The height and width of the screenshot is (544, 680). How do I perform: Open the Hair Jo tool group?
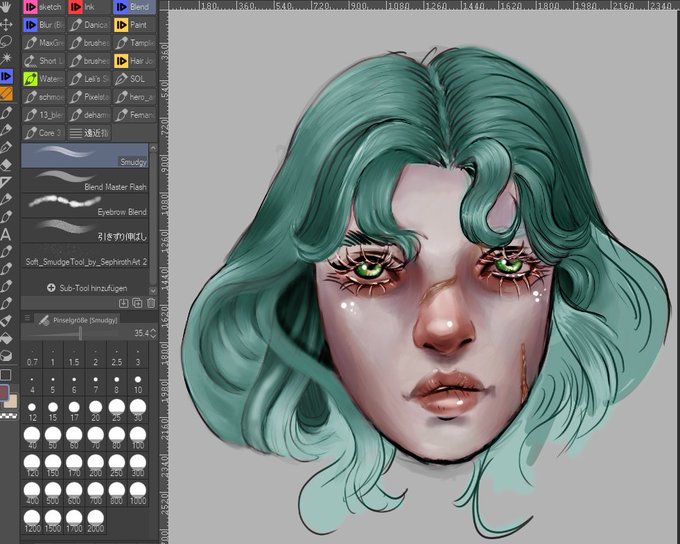point(135,61)
